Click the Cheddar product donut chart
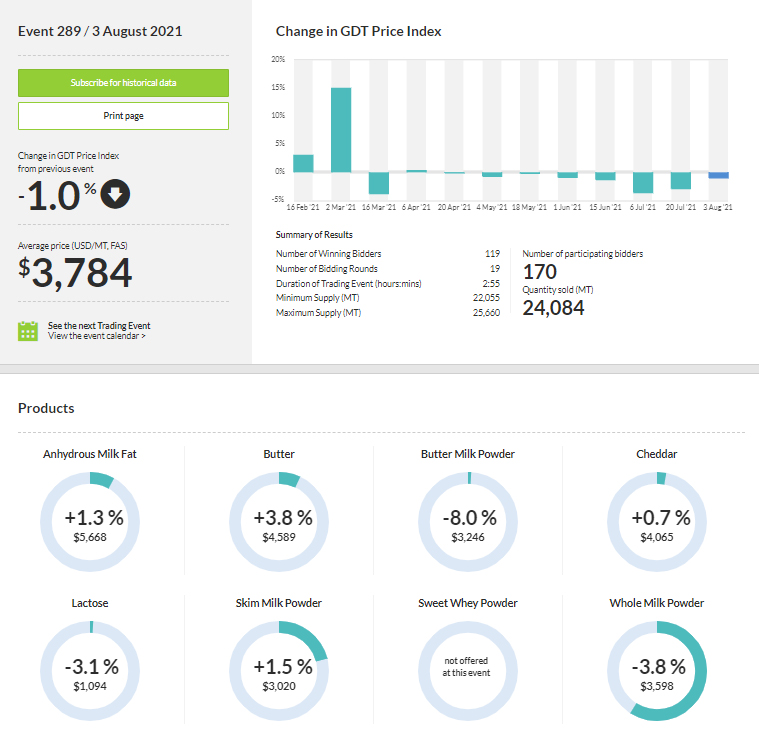This screenshot has height=740, width=759. pos(657,522)
